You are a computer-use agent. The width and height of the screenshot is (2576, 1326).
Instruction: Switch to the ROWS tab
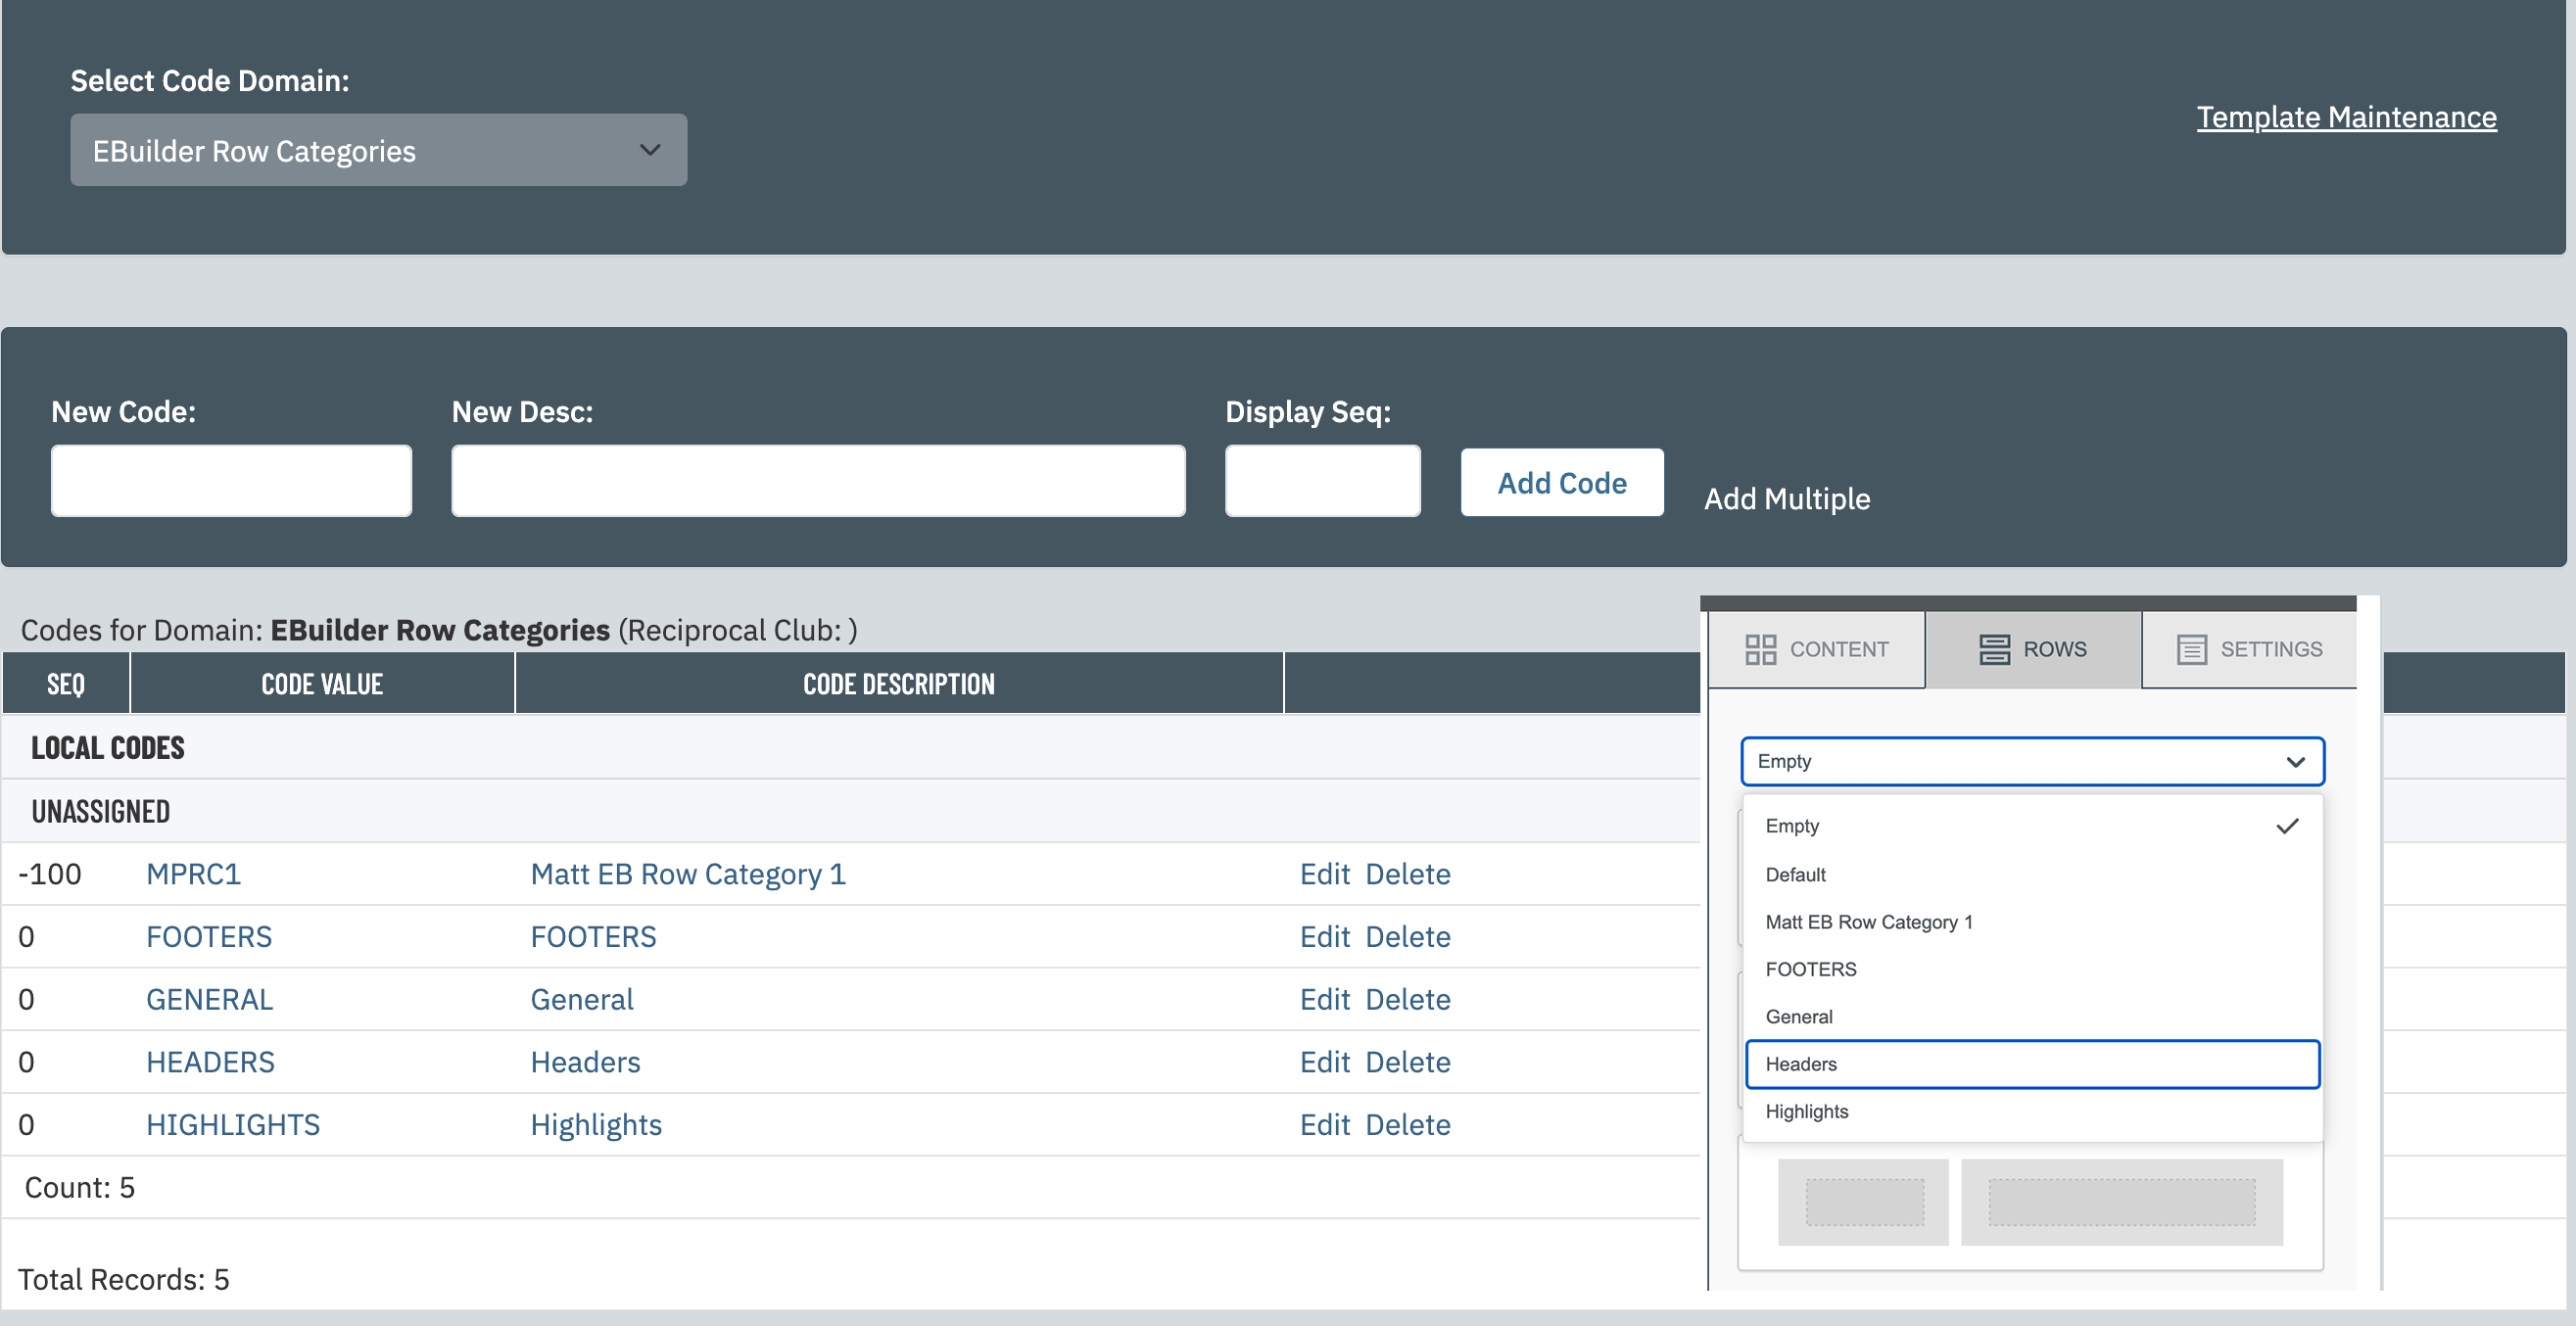(x=2033, y=649)
